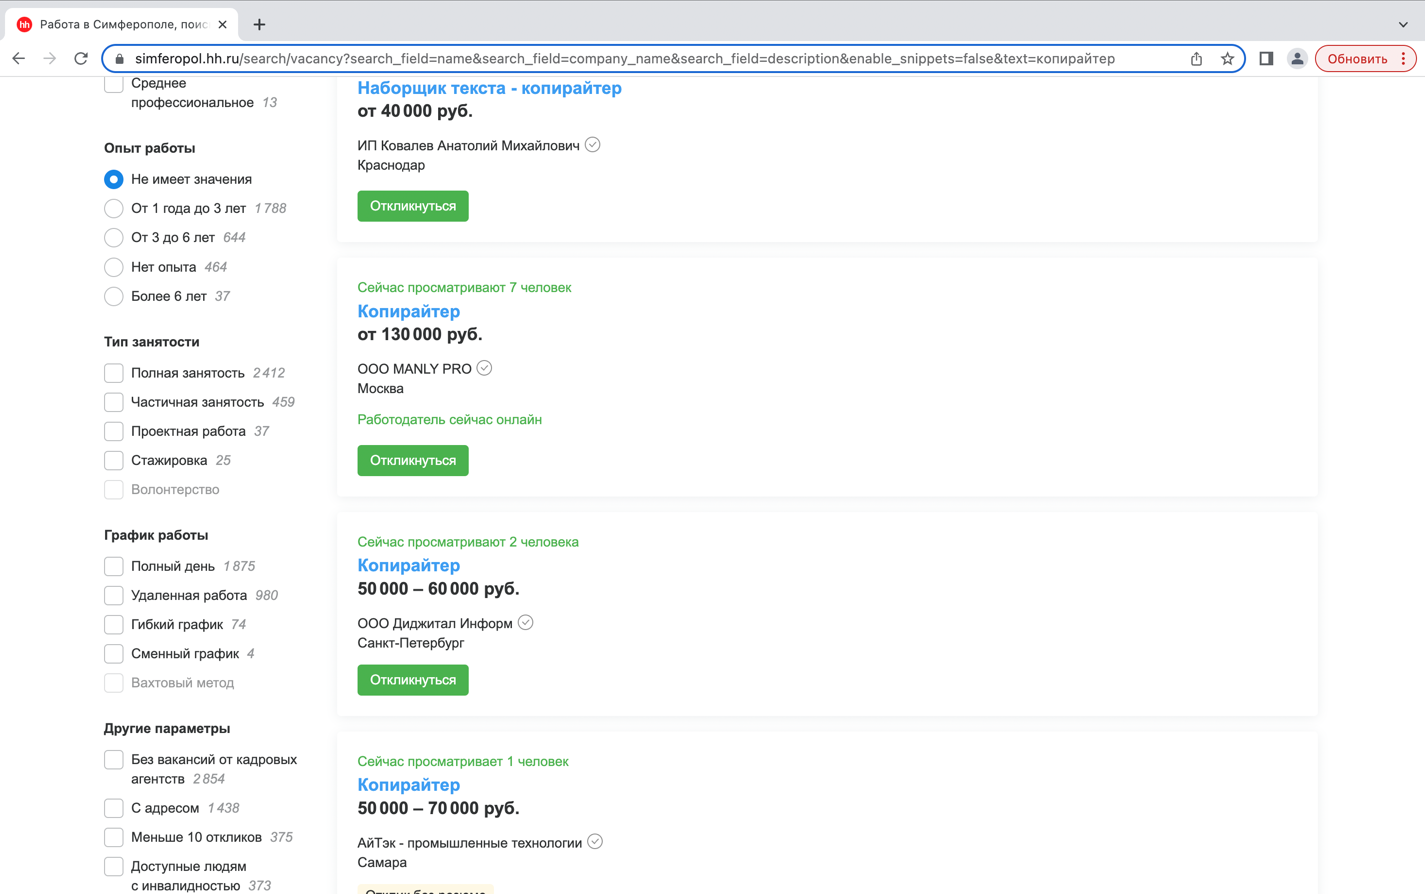
Task: Click verified checkmark next to ООО MANLY PRO
Action: coord(485,368)
